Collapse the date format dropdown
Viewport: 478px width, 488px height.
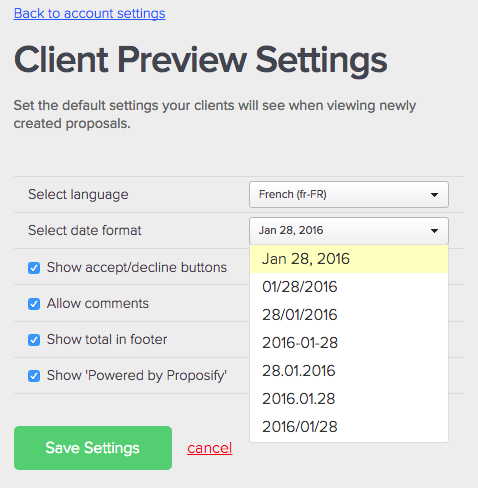point(349,231)
